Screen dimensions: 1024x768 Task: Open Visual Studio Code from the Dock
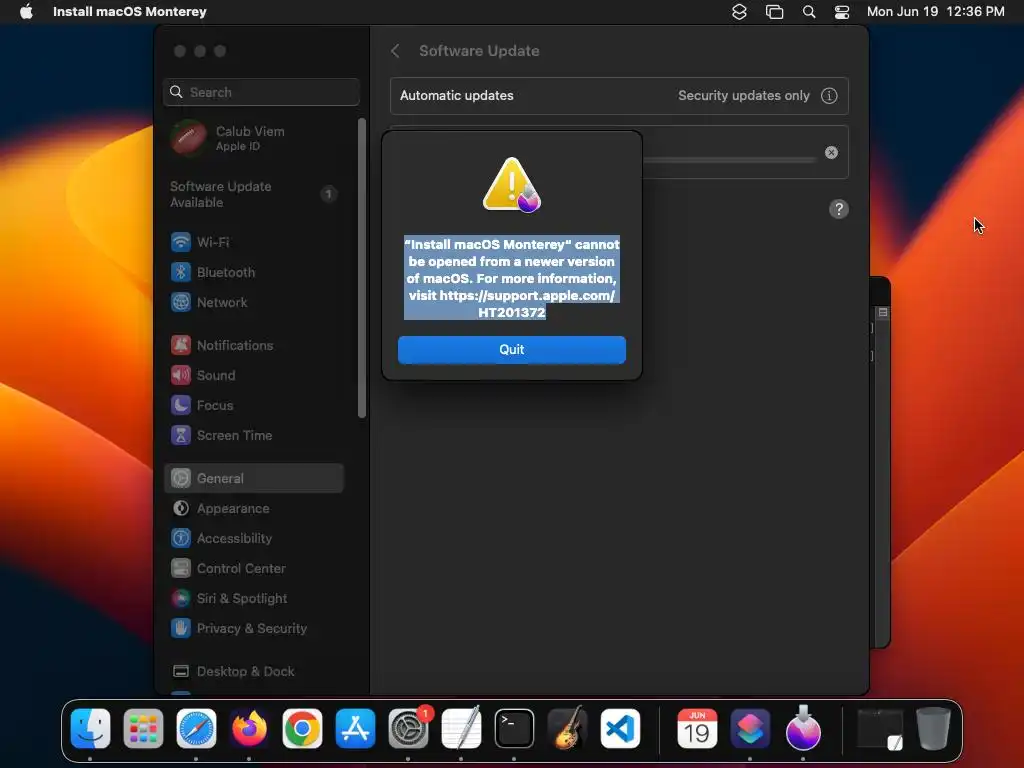(620, 728)
